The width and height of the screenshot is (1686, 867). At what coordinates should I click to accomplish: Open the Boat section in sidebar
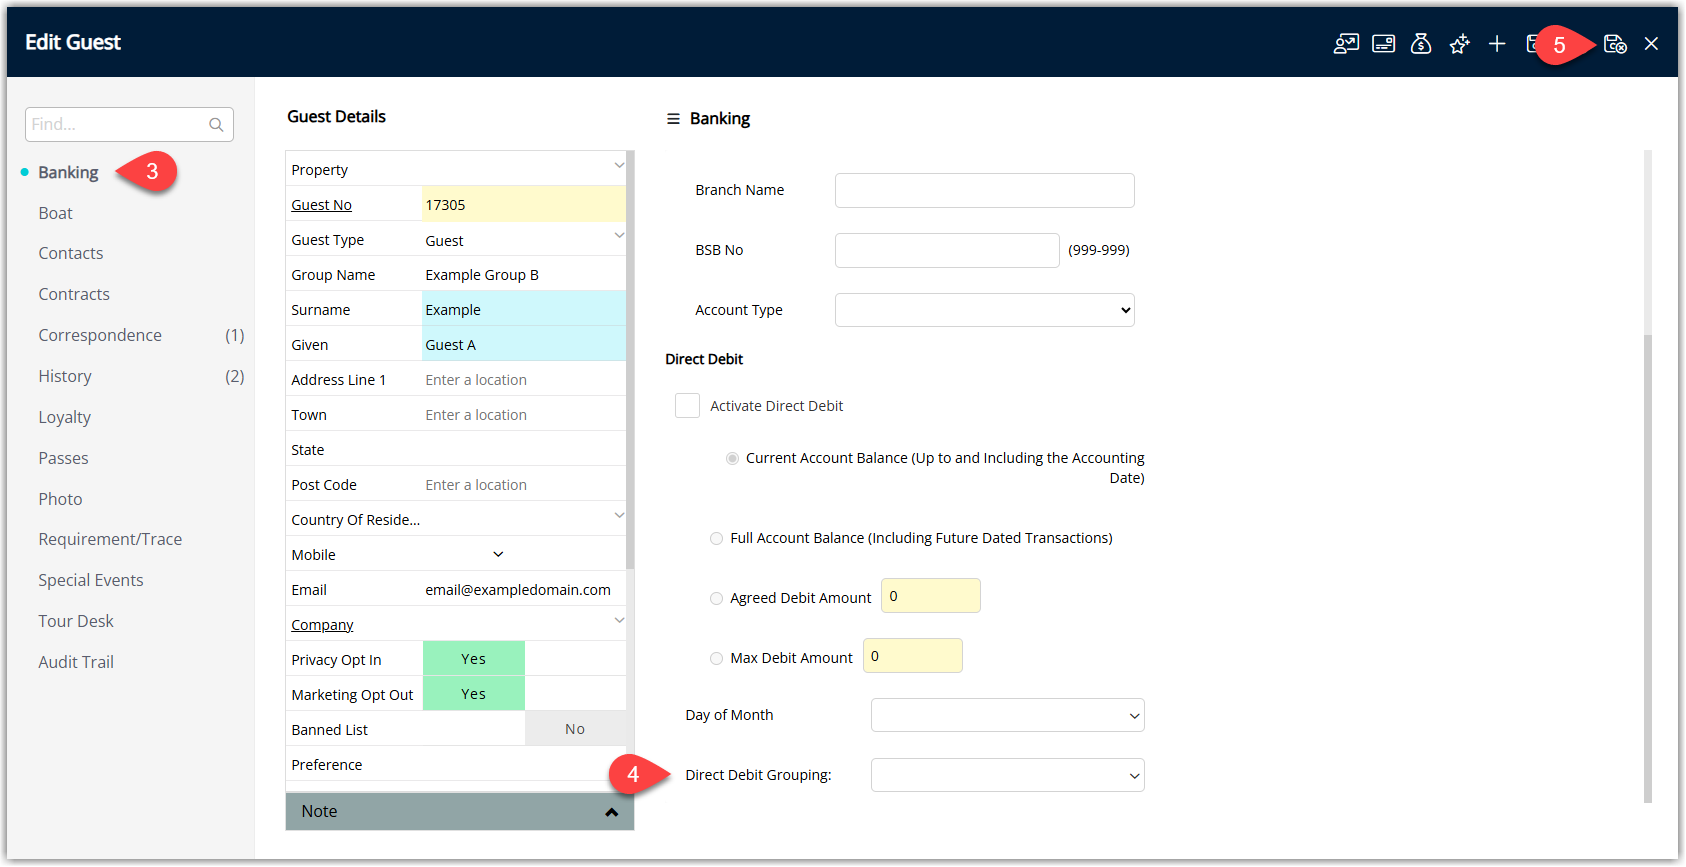coord(55,213)
